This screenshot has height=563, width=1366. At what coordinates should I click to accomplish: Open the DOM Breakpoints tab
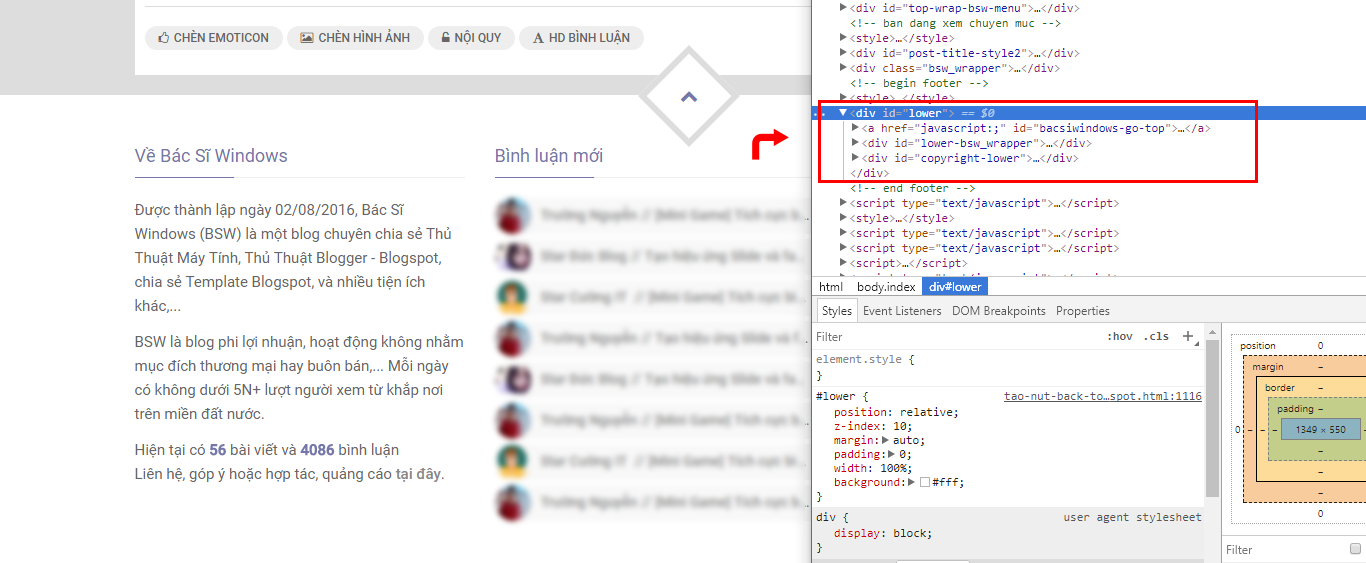(x=998, y=311)
